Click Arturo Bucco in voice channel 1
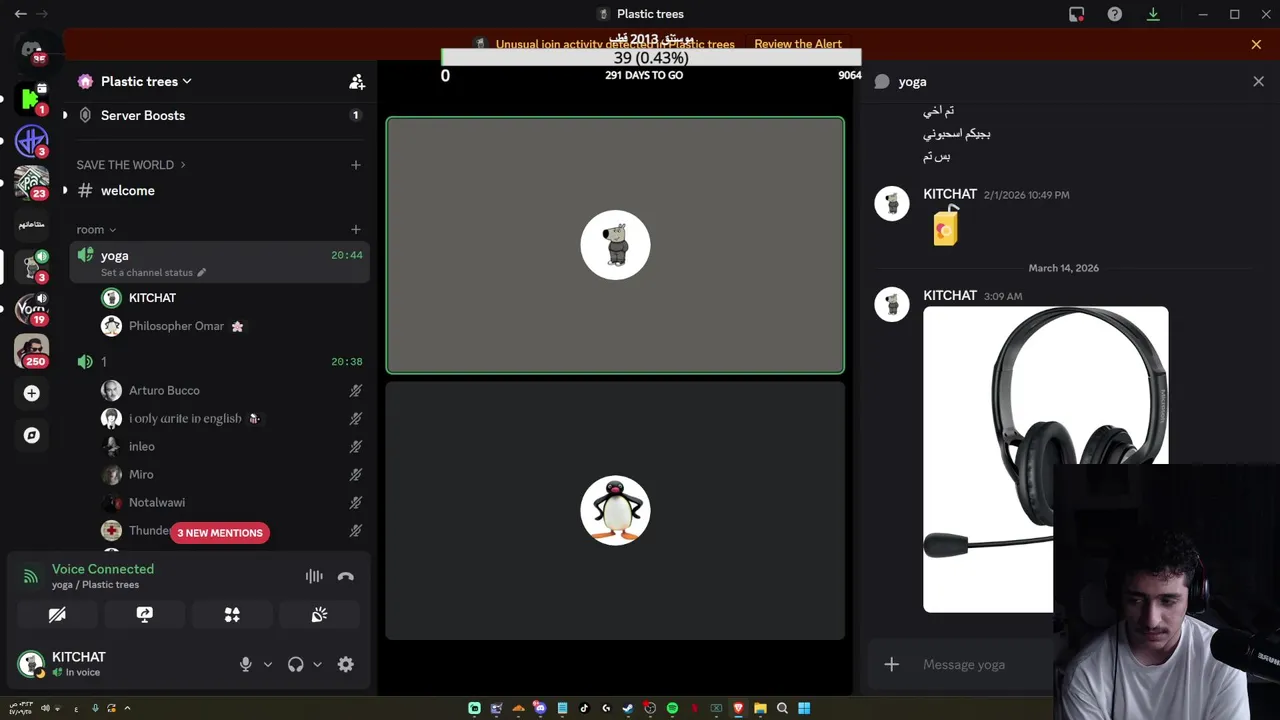This screenshot has height=720, width=1280. point(234,391)
